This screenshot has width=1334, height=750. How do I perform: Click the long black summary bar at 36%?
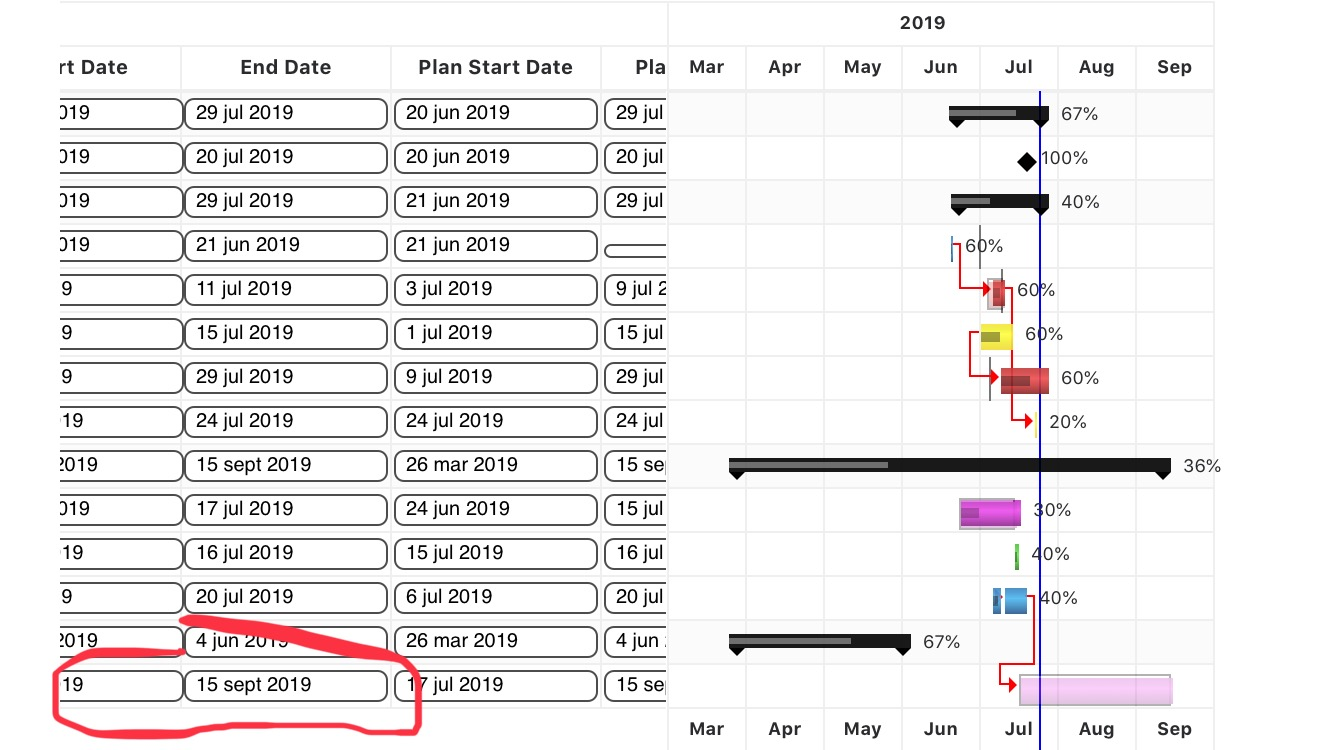tap(950, 466)
